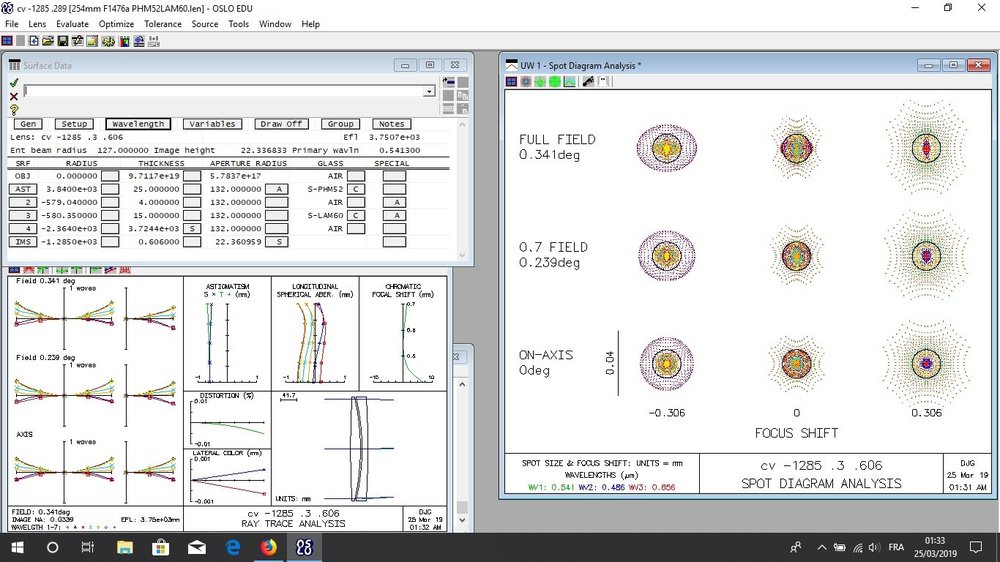Toggle the A special box on surface 2 row

point(394,202)
